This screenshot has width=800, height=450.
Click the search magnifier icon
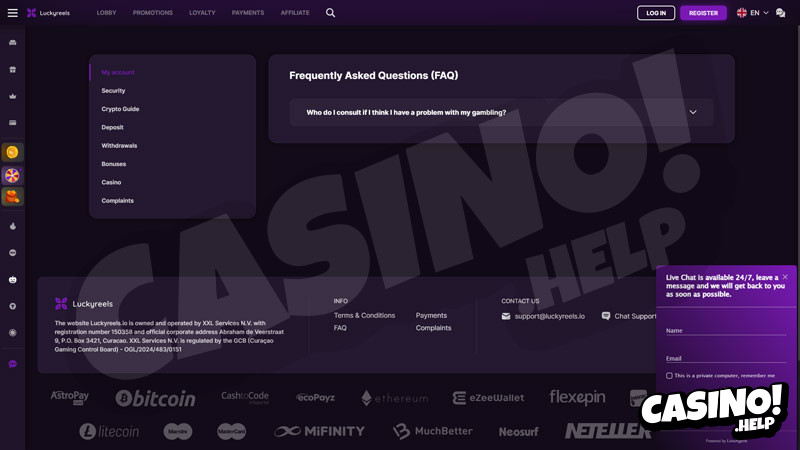pyautogui.click(x=331, y=13)
